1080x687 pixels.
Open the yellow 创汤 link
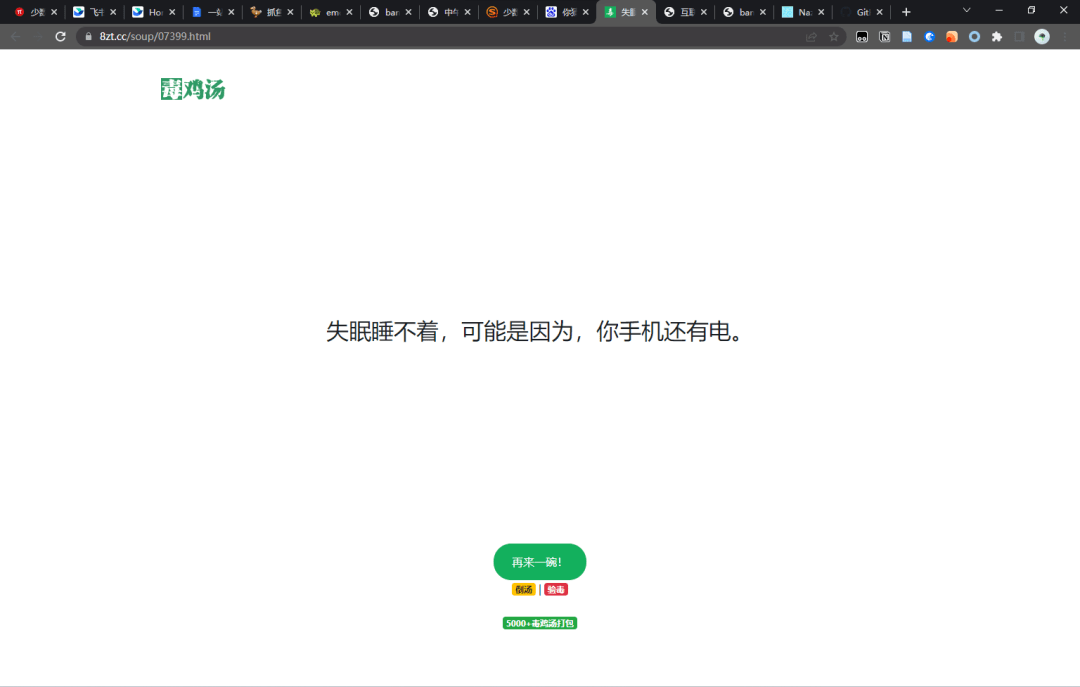tap(522, 589)
